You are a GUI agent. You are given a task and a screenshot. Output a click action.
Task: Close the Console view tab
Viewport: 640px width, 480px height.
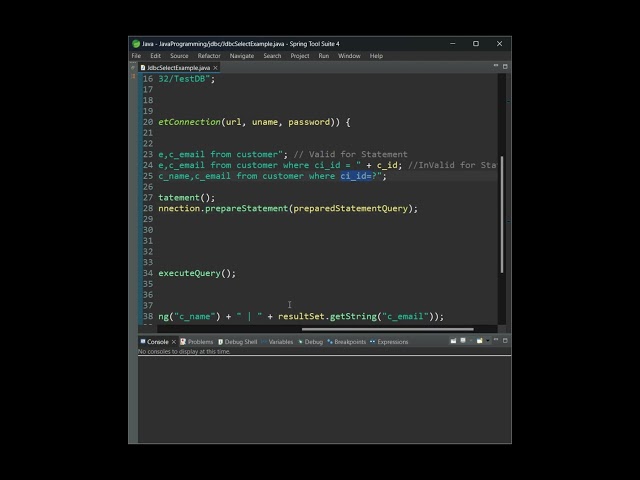pyautogui.click(x=174, y=342)
